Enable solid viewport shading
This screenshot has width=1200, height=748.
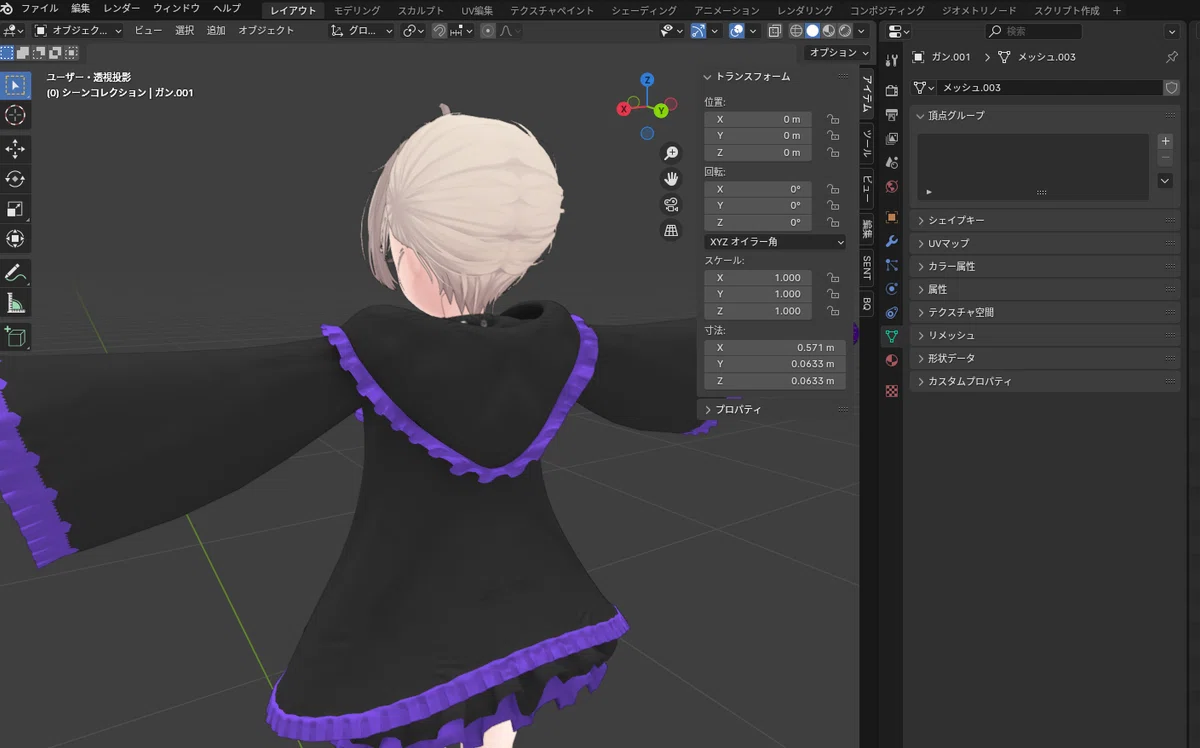tap(813, 31)
